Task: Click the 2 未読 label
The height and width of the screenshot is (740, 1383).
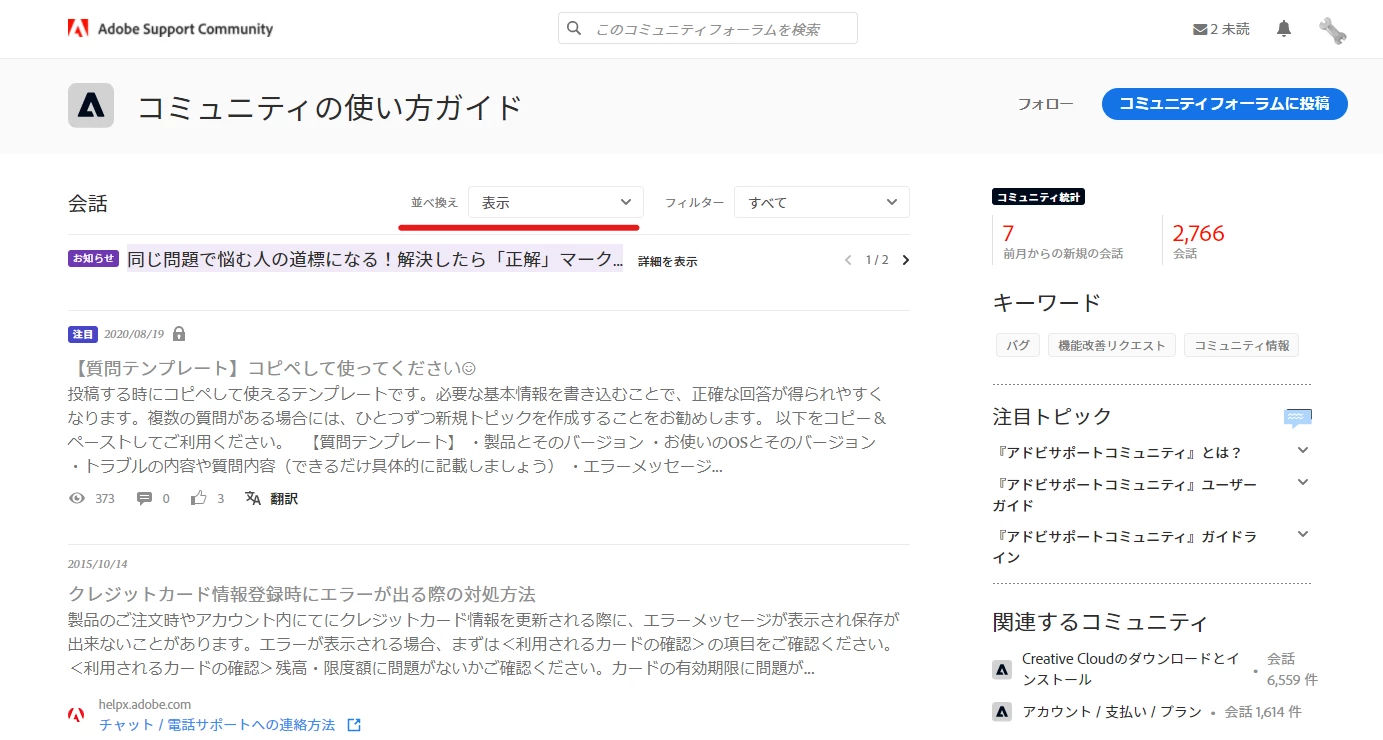Action: [x=1230, y=29]
